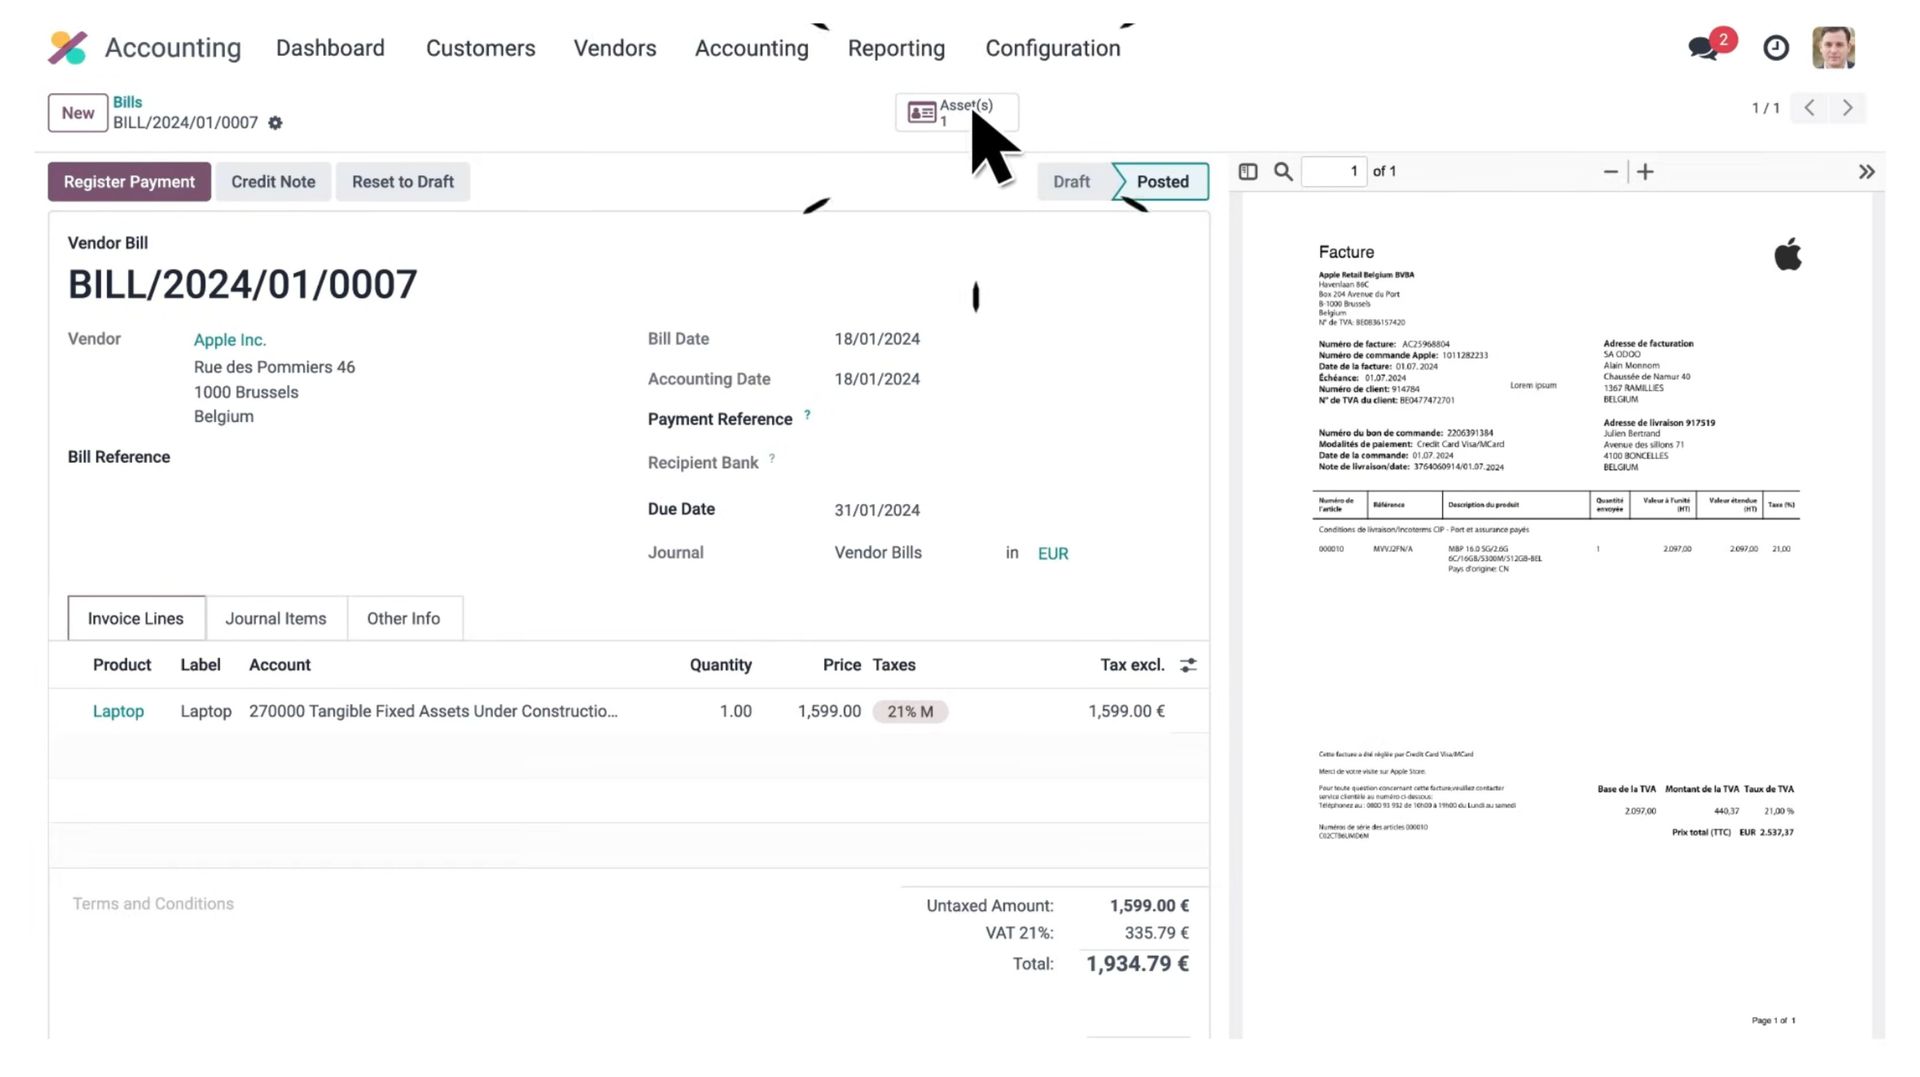Open the Apple Inc. vendor link
1920x1077 pixels.
[230, 340]
